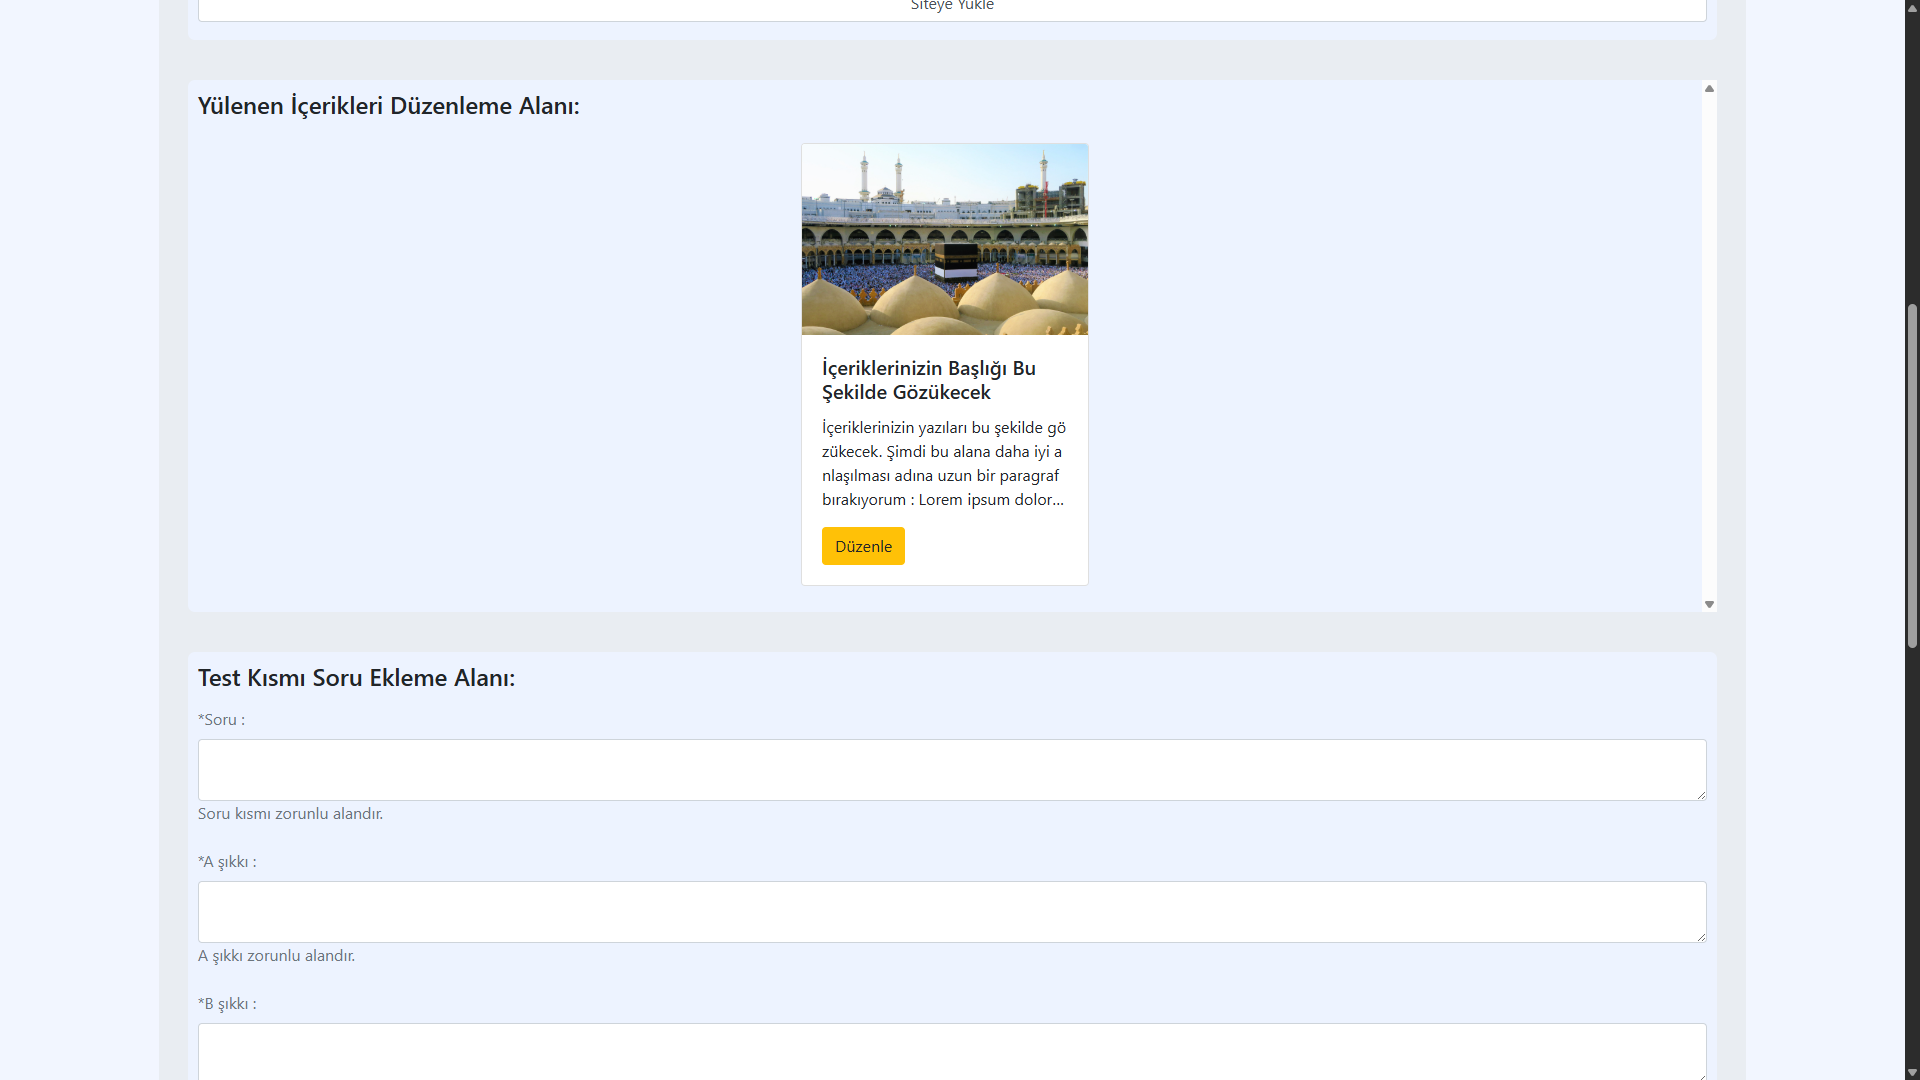This screenshot has width=1920, height=1080.
Task: Click the Test Kısmı Soru Ekleme Alanı heading
Action: pos(356,678)
